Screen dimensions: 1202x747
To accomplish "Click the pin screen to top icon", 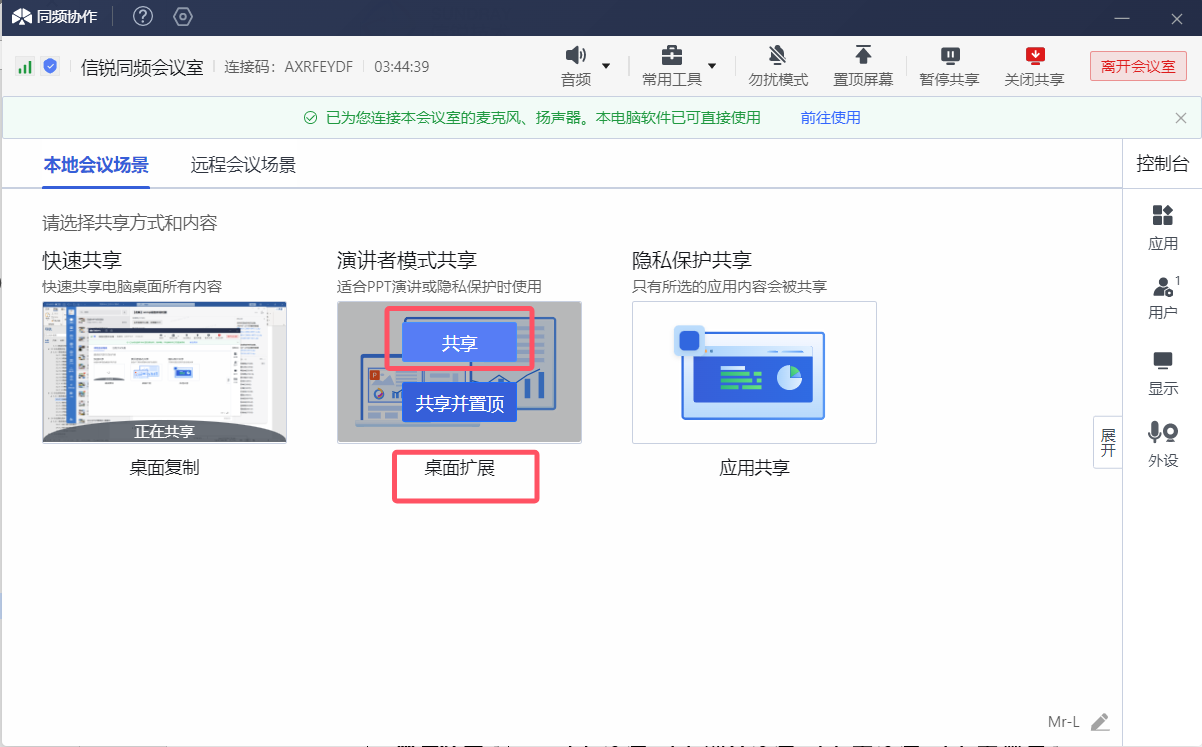I will pyautogui.click(x=863, y=55).
